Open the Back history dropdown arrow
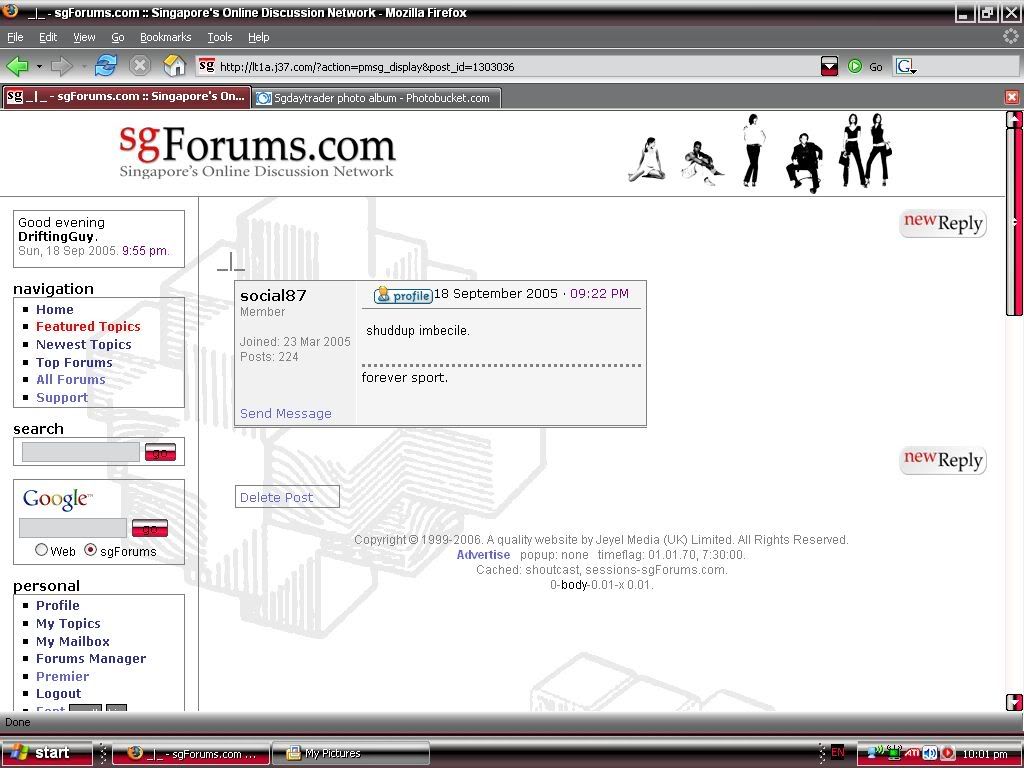This screenshot has width=1024, height=768. [39, 67]
